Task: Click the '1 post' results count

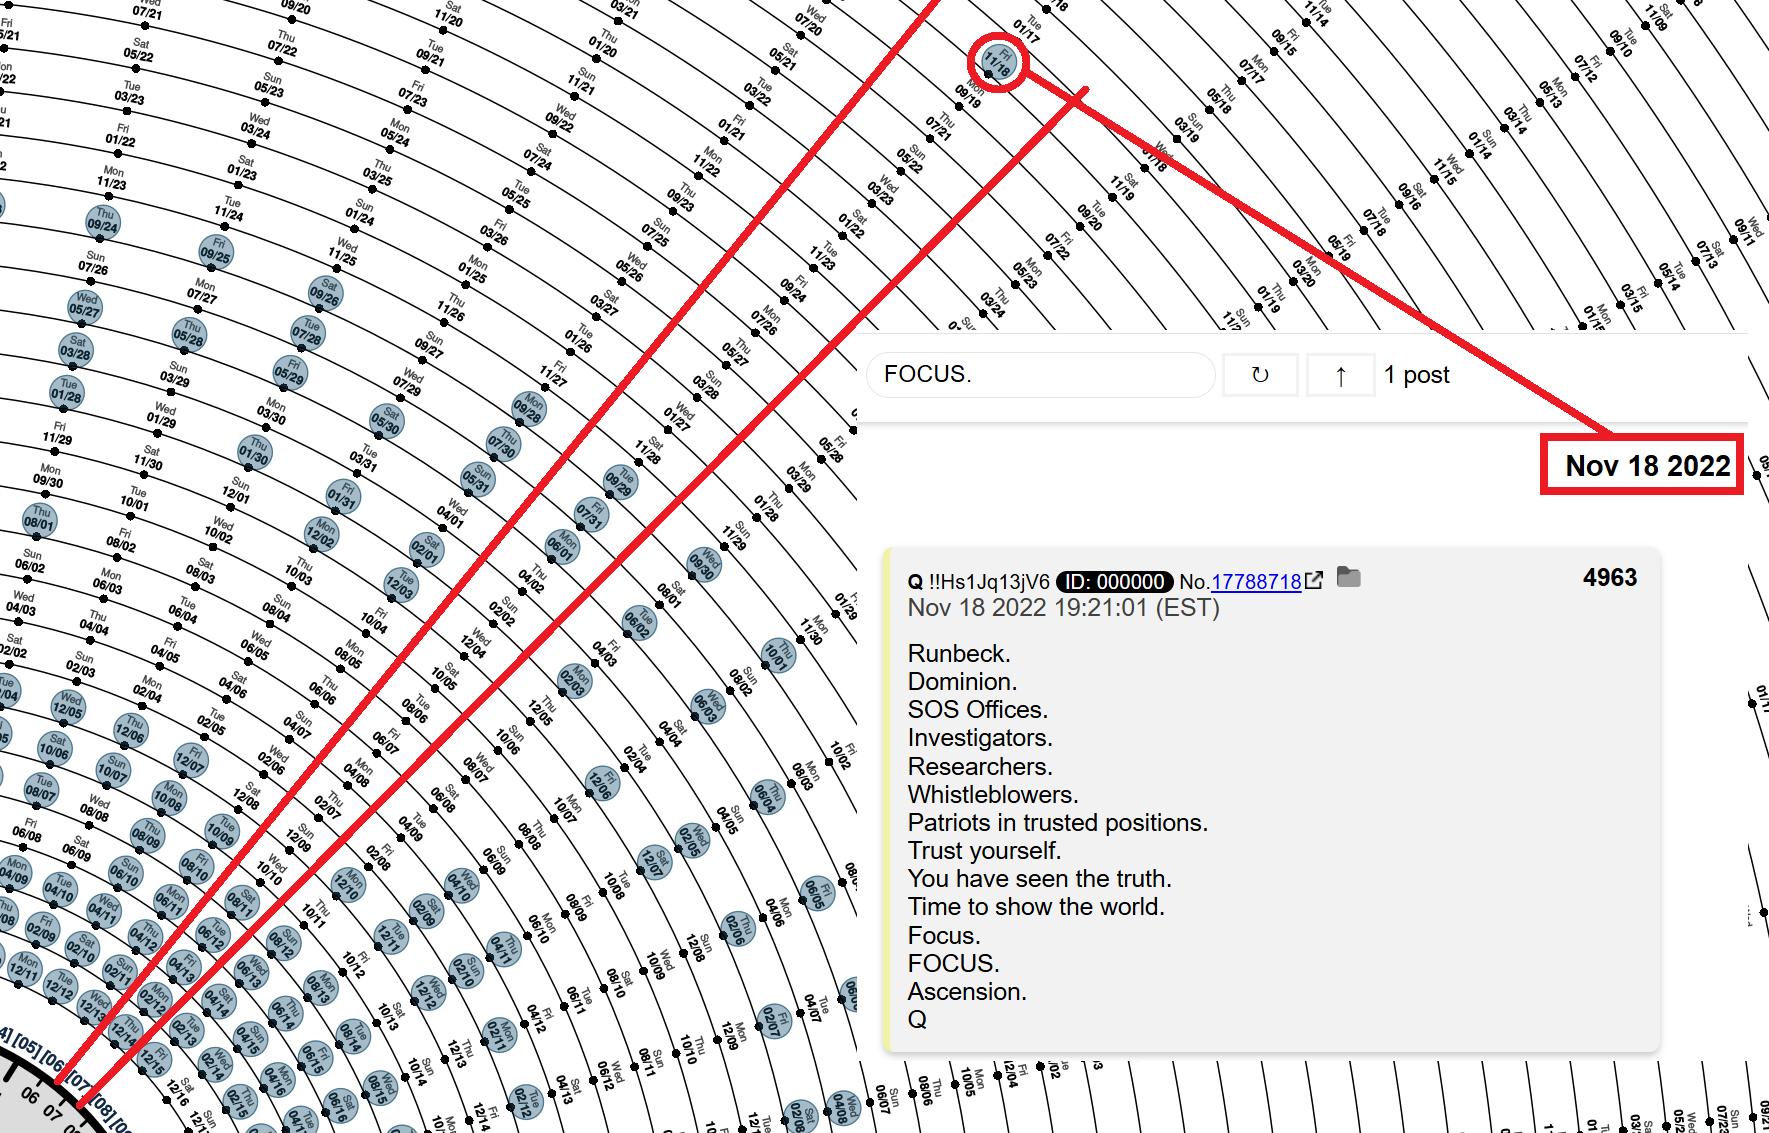Action: pyautogui.click(x=1416, y=375)
